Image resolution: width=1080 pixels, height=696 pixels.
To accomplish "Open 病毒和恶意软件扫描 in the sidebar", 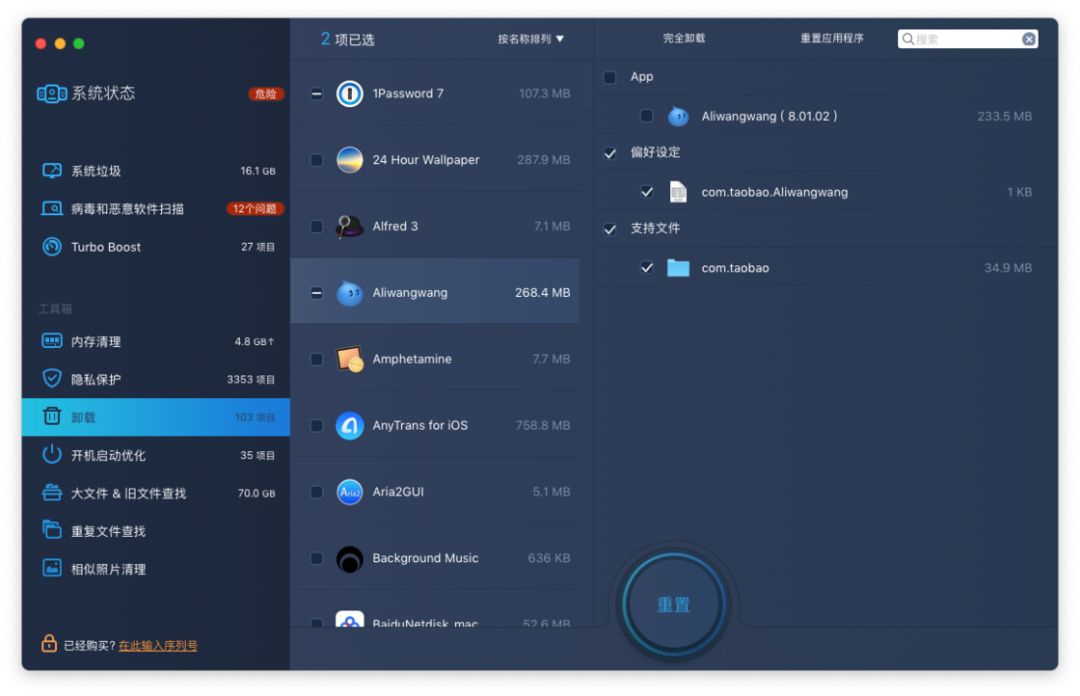I will 157,208.
